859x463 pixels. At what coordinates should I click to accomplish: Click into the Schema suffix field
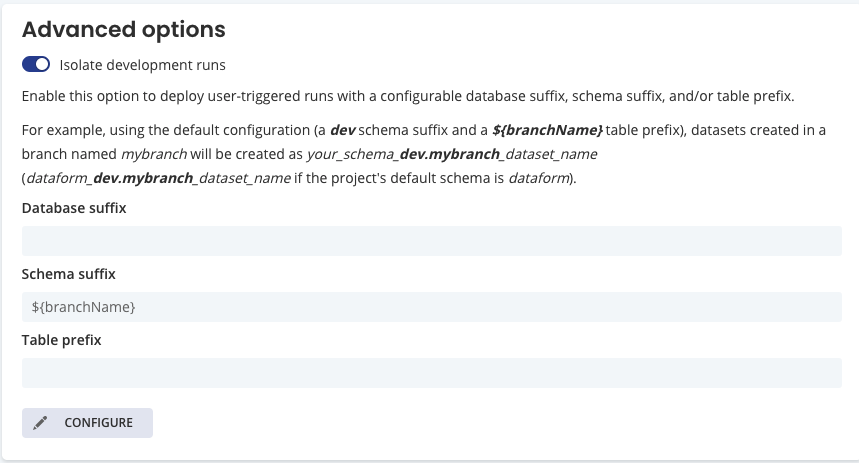[x=431, y=307]
